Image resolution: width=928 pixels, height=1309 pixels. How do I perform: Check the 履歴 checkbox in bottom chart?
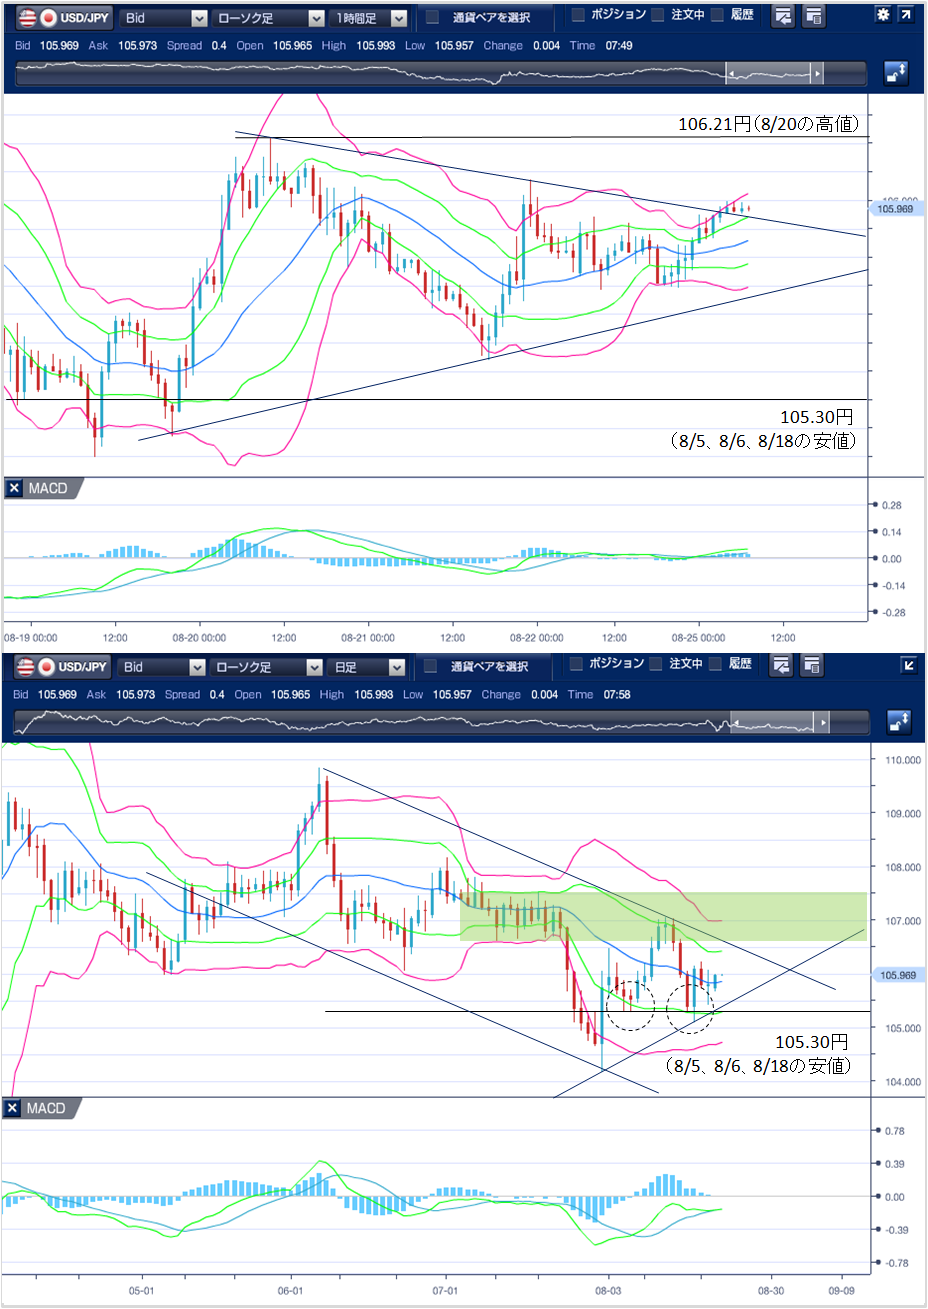pos(715,664)
